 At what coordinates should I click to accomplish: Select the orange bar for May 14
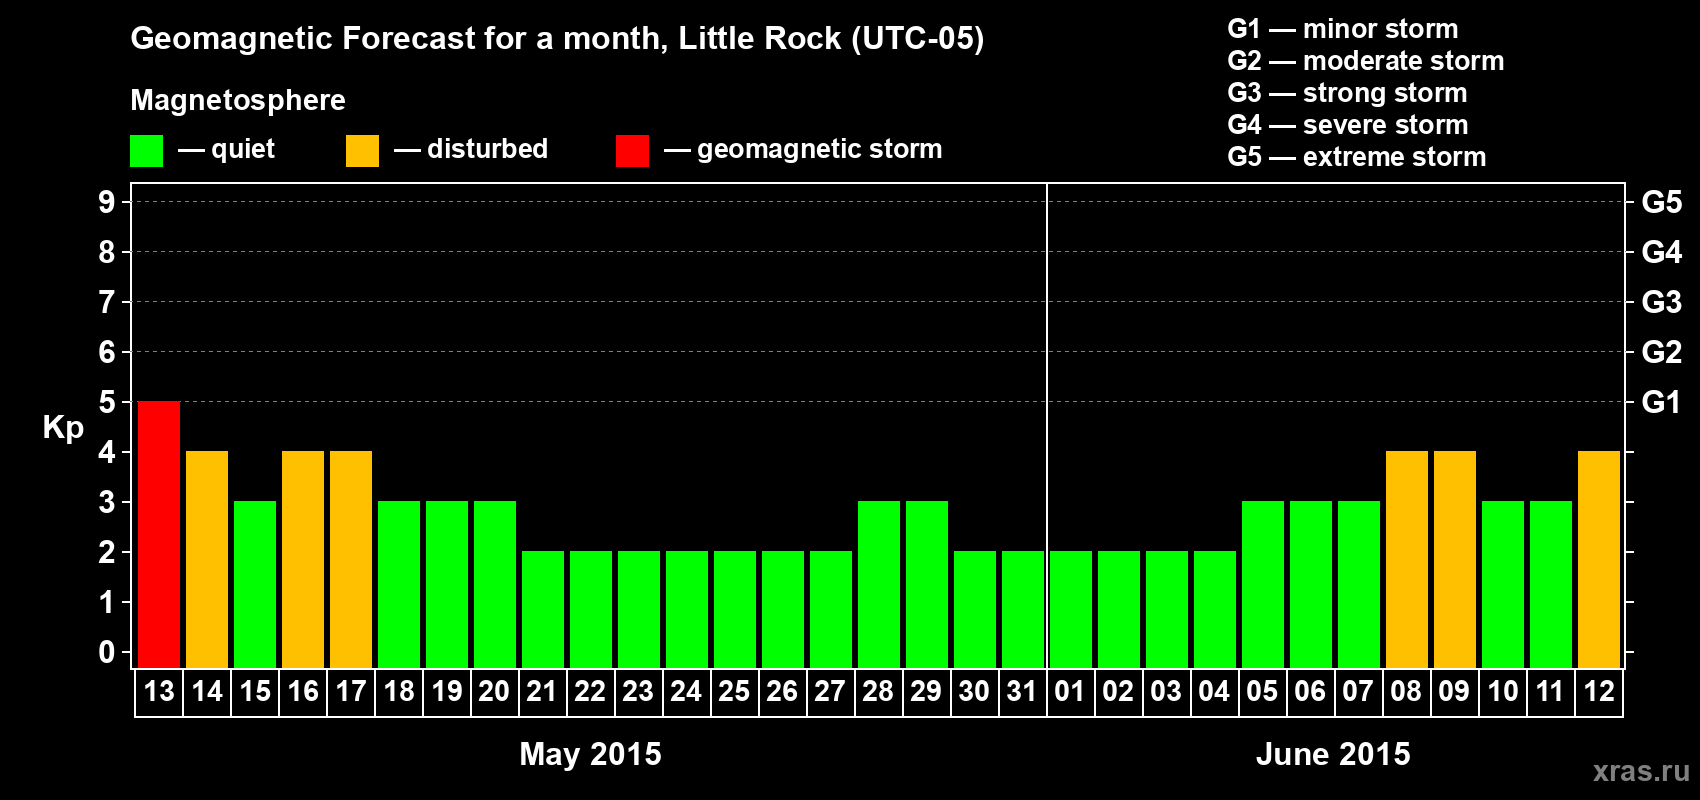tap(207, 560)
